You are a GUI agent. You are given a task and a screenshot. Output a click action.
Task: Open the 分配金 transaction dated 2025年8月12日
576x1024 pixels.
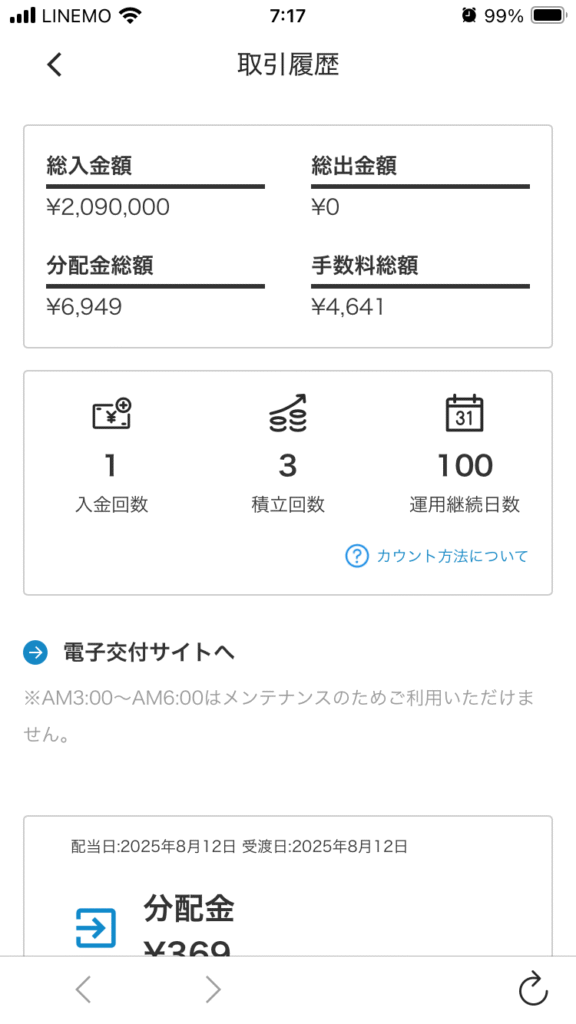tap(288, 886)
